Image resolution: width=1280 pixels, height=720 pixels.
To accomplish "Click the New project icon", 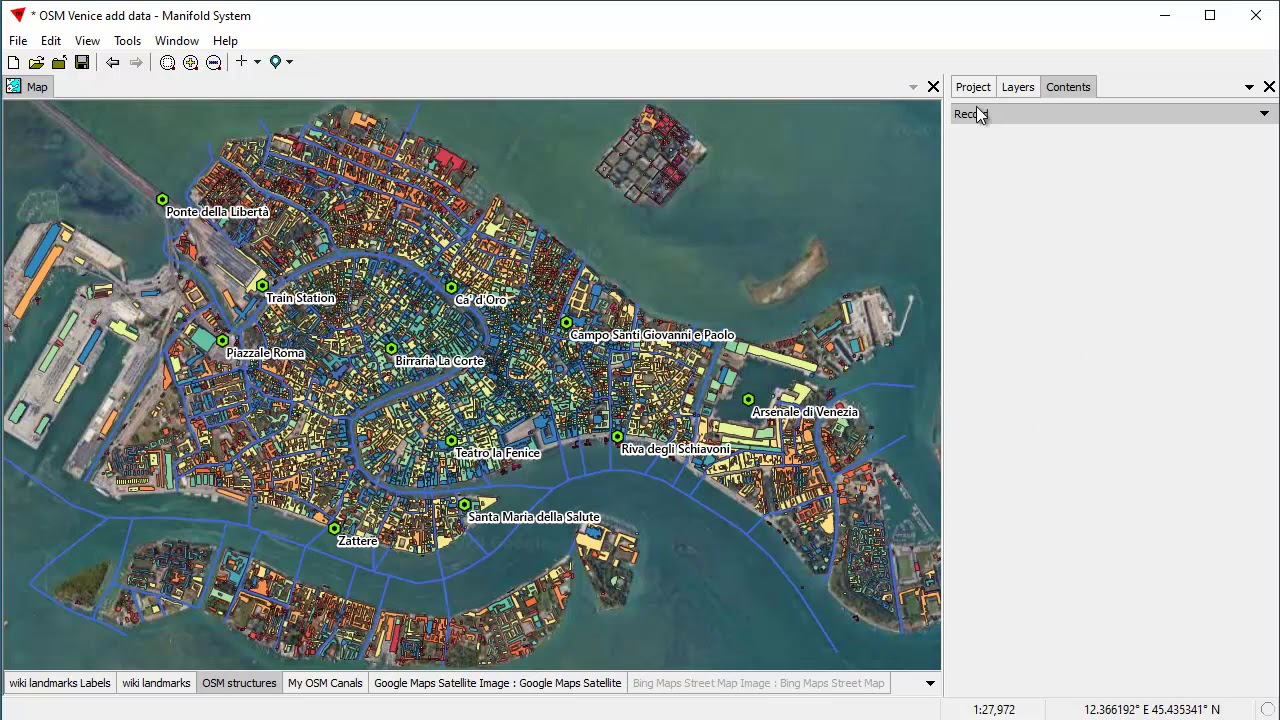I will (13, 62).
